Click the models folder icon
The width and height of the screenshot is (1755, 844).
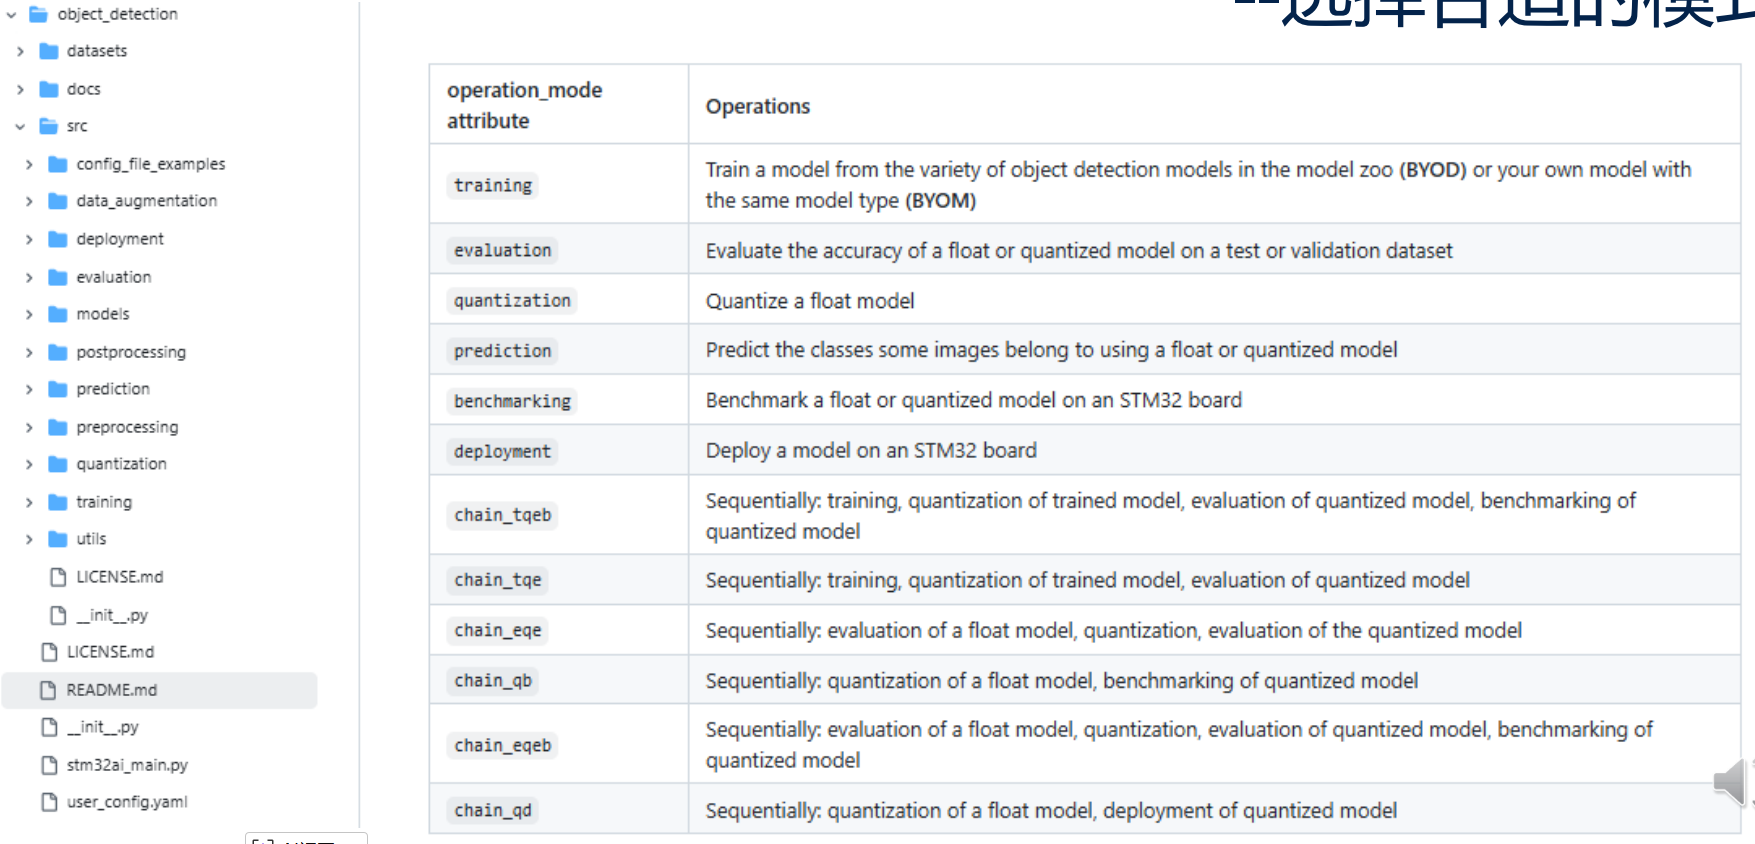[58, 314]
